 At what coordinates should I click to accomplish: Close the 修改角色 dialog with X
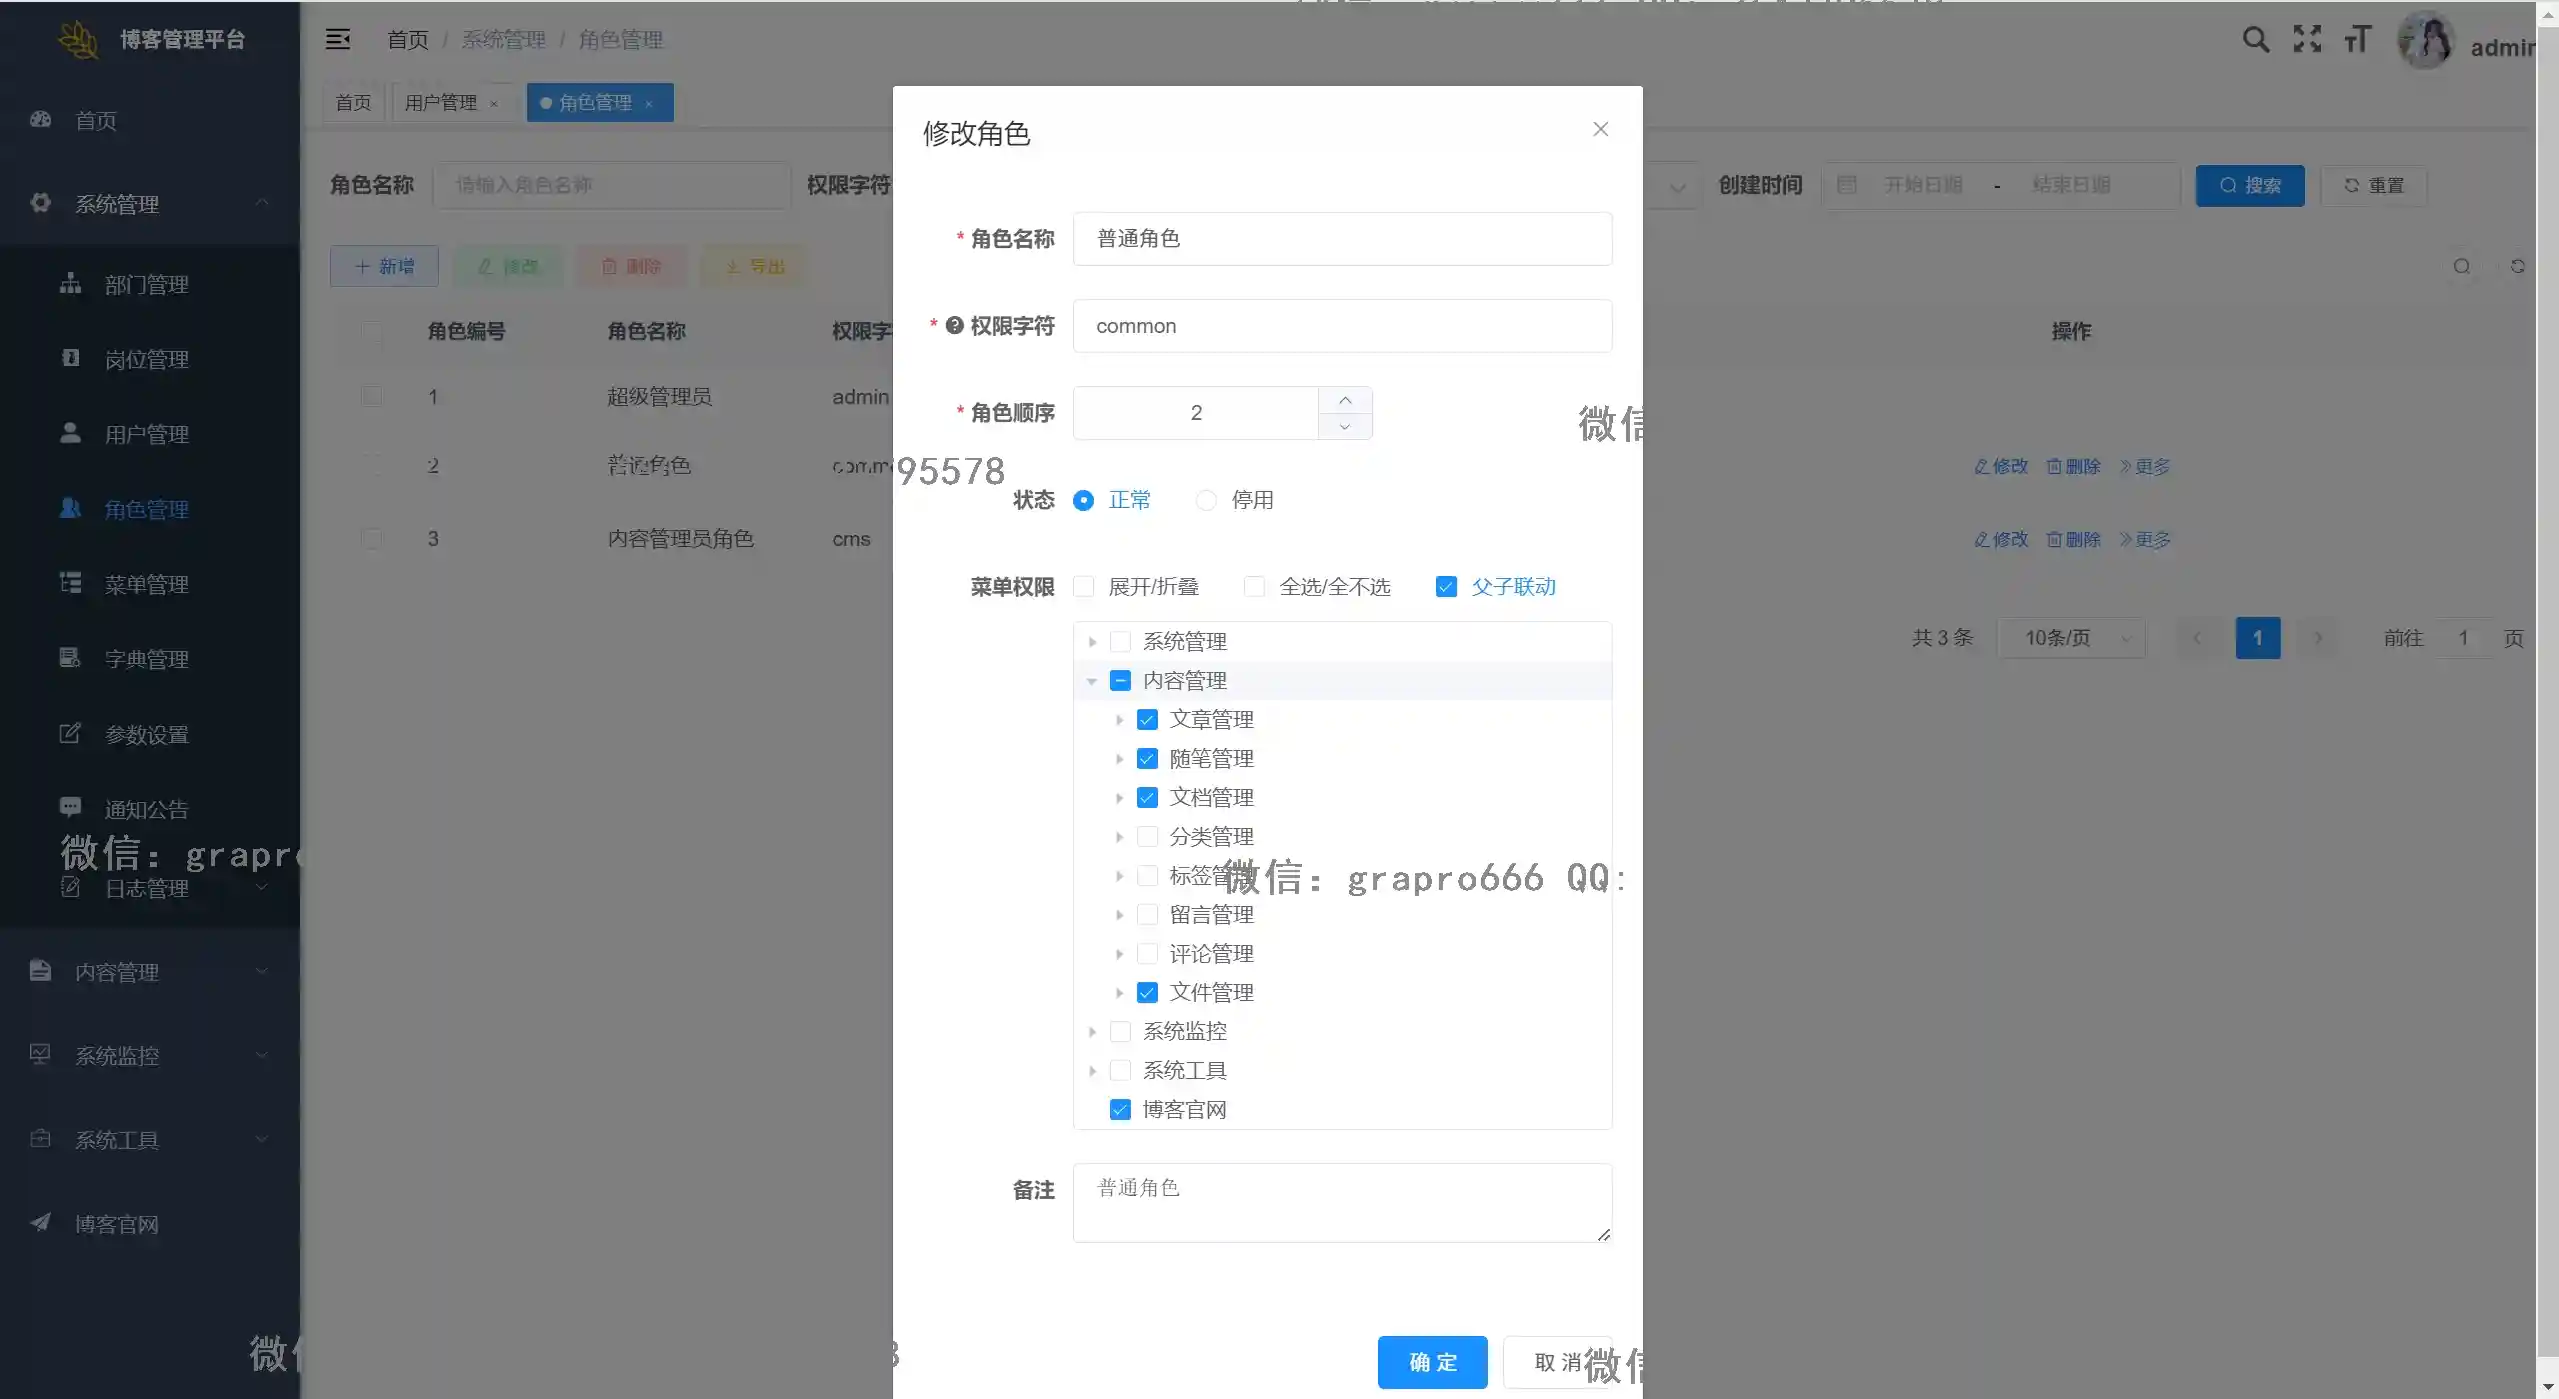[1600, 129]
